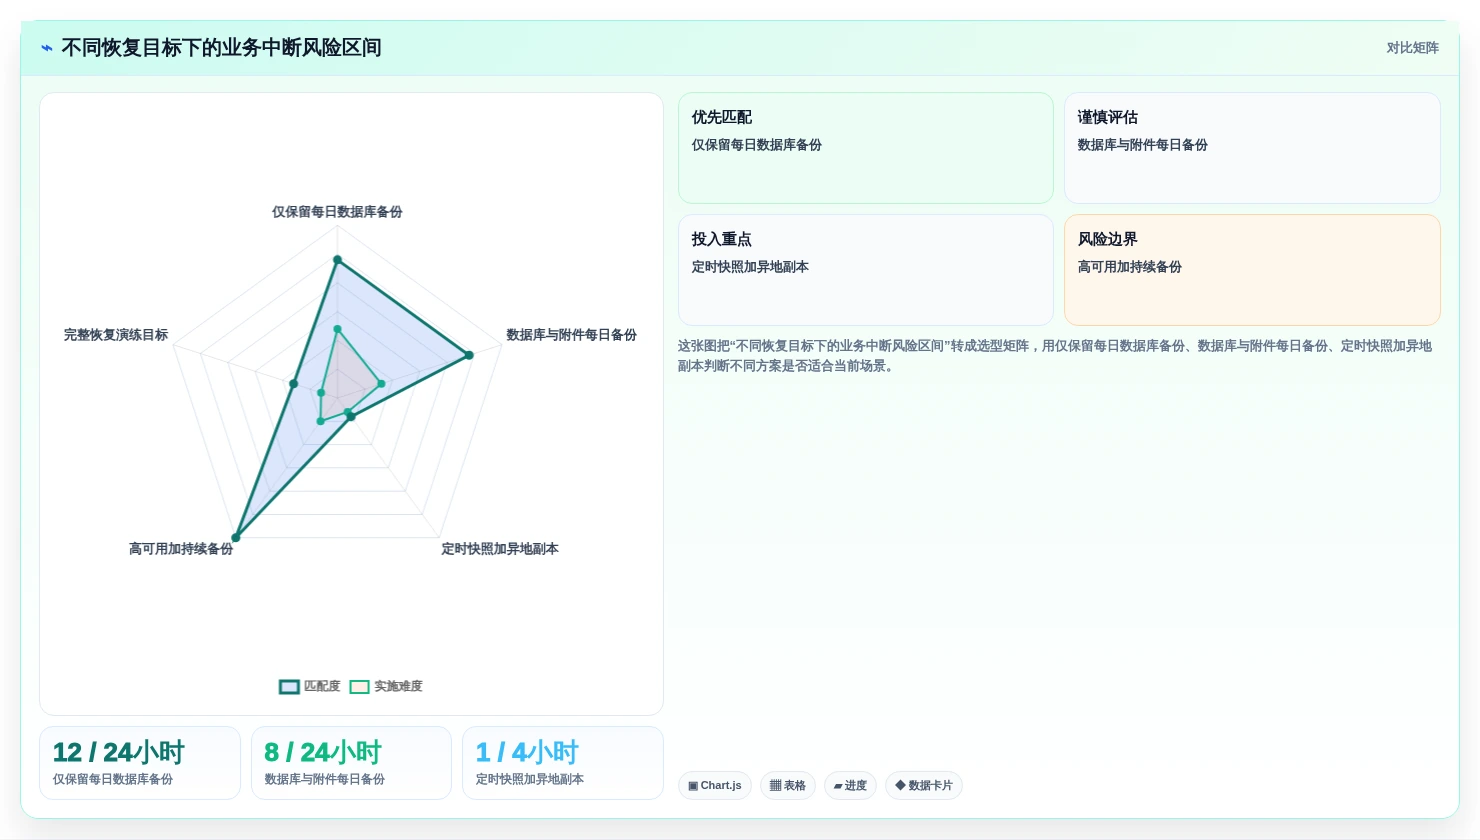Click the lightning icon beside the title

tap(47, 48)
